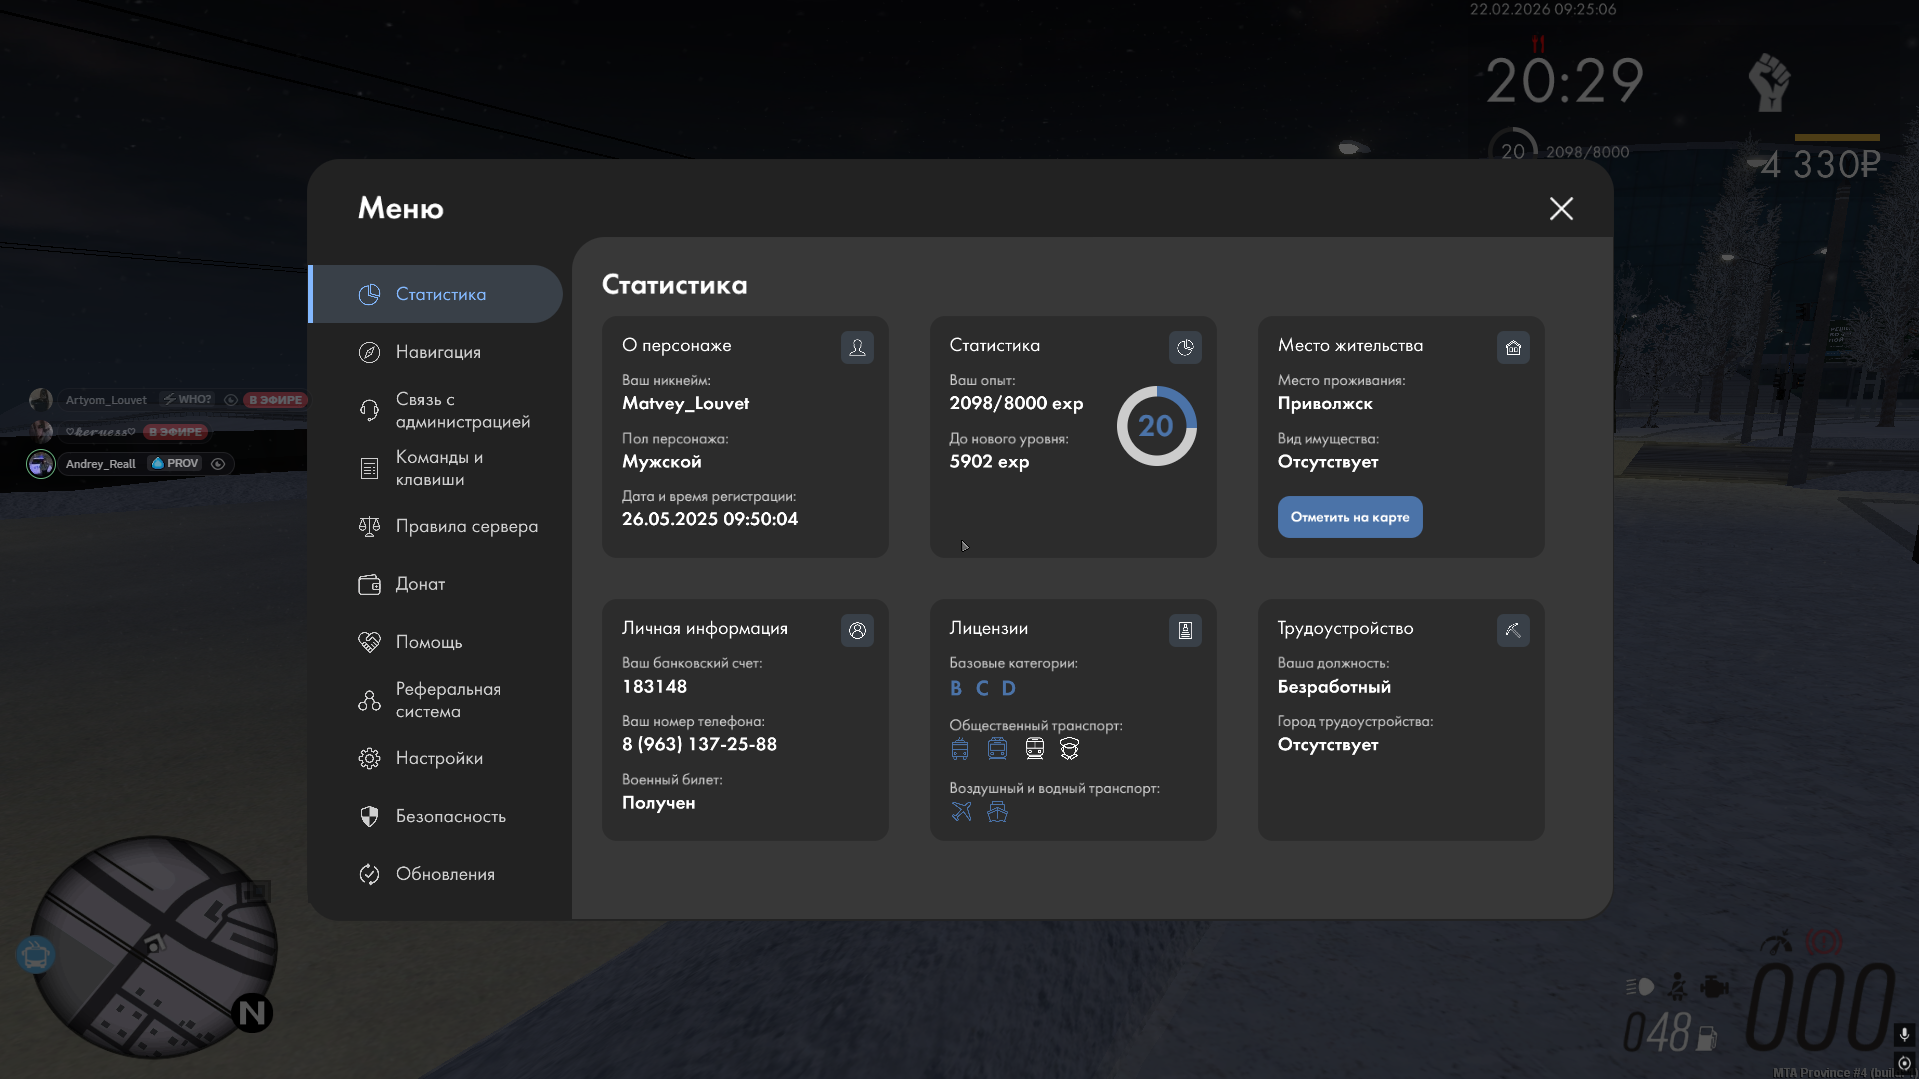Select Донат in the sidebar
The width and height of the screenshot is (1919, 1079).
click(x=420, y=584)
